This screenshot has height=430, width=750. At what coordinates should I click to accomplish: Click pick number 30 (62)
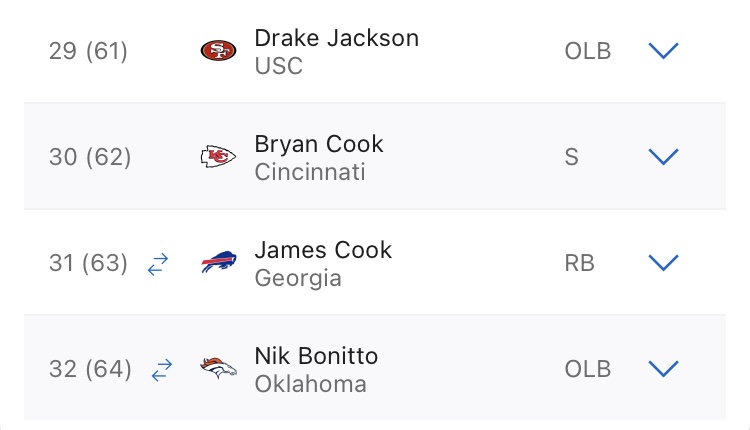[x=90, y=157]
